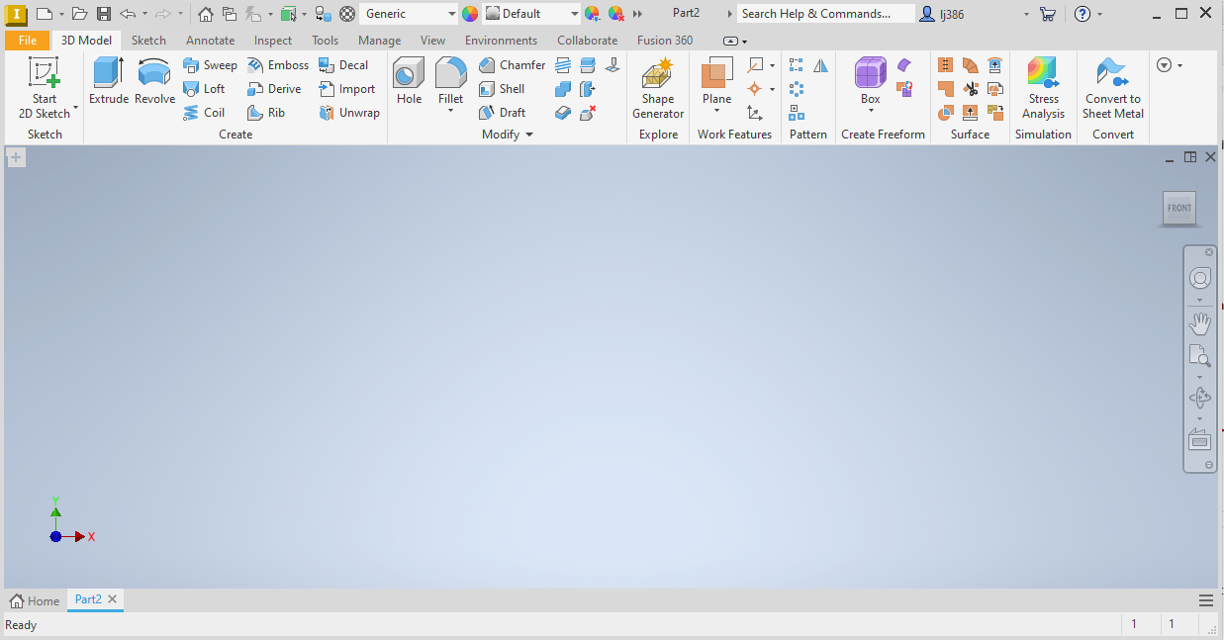Switch to the Sketch ribbon tab
The height and width of the screenshot is (640, 1224).
[x=149, y=40]
